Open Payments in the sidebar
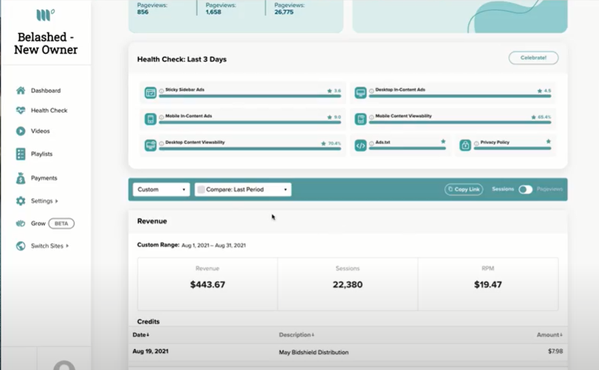The image size is (599, 370). point(44,178)
